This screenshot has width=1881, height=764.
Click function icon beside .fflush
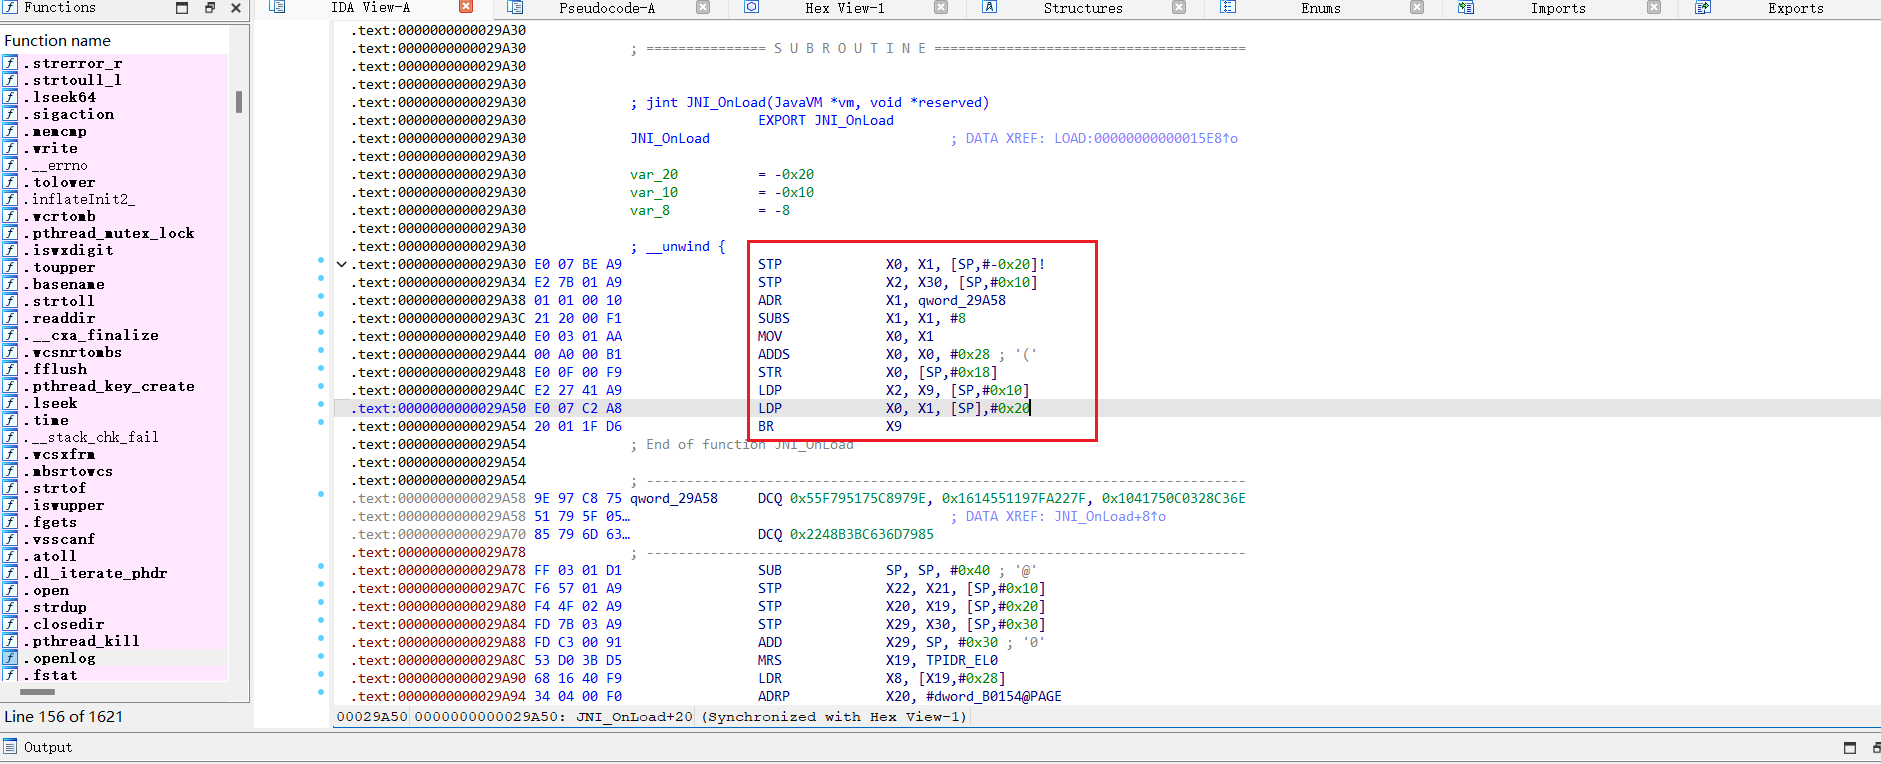[x=10, y=369]
